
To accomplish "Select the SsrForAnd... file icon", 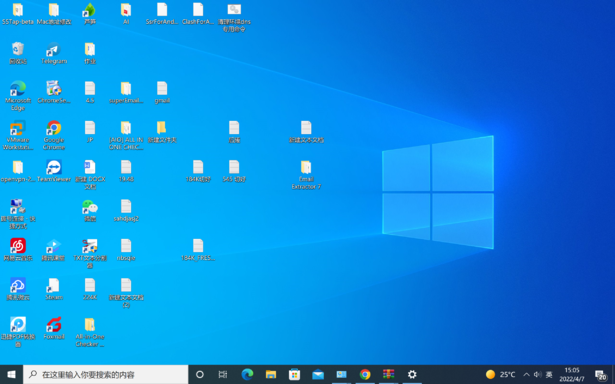I will [162, 14].
